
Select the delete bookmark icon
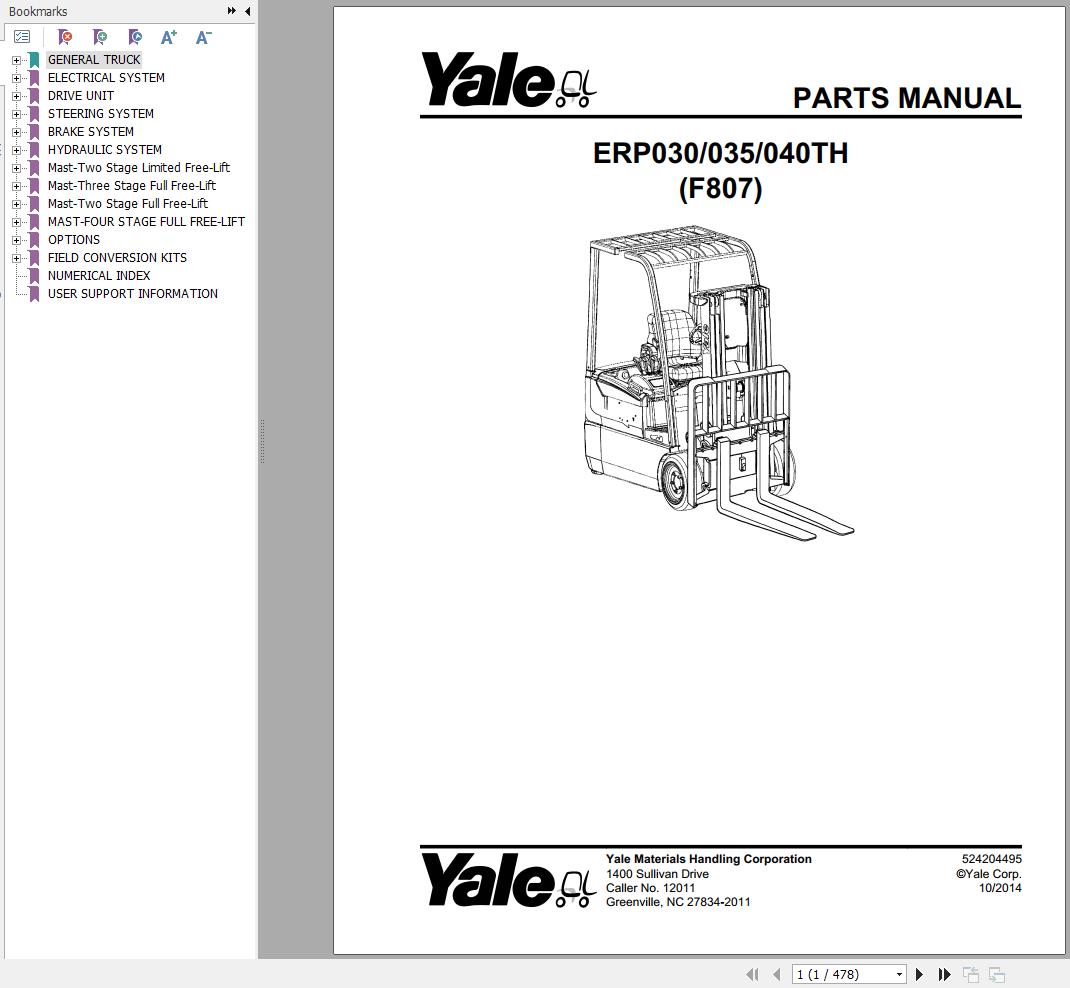64,36
